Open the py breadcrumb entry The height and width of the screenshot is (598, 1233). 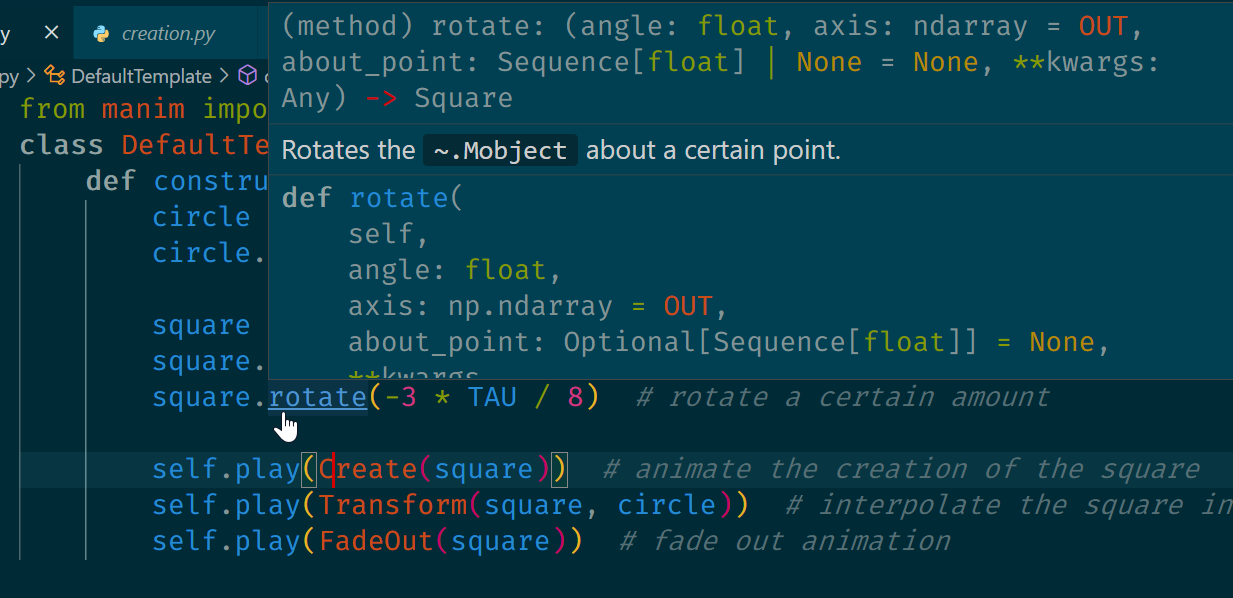point(10,75)
